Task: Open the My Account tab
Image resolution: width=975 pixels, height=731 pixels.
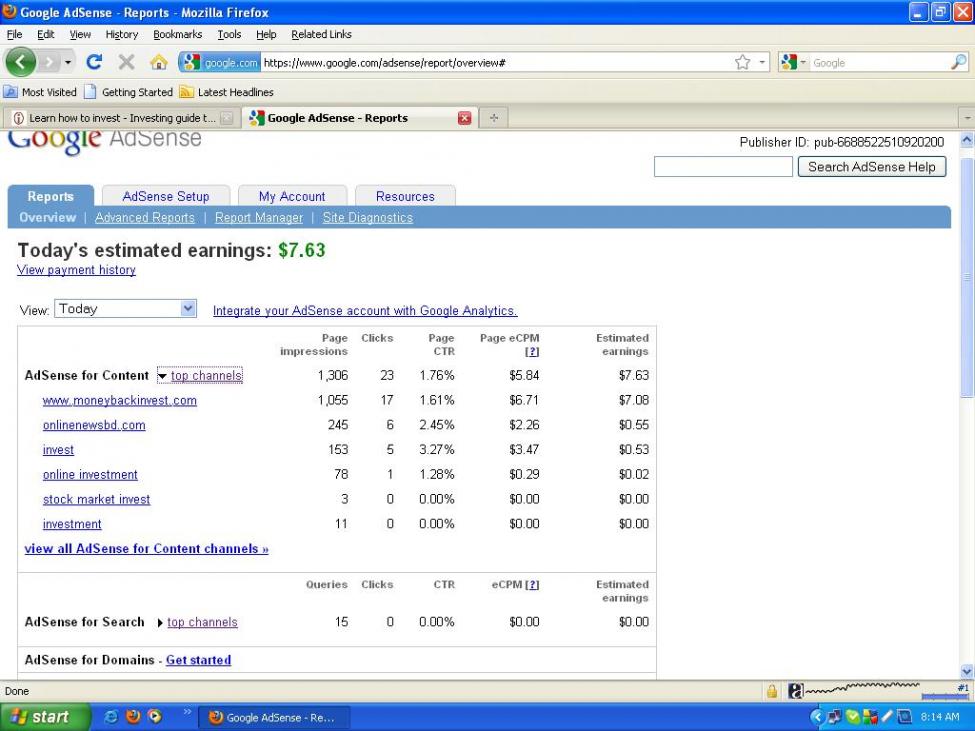Action: (291, 197)
